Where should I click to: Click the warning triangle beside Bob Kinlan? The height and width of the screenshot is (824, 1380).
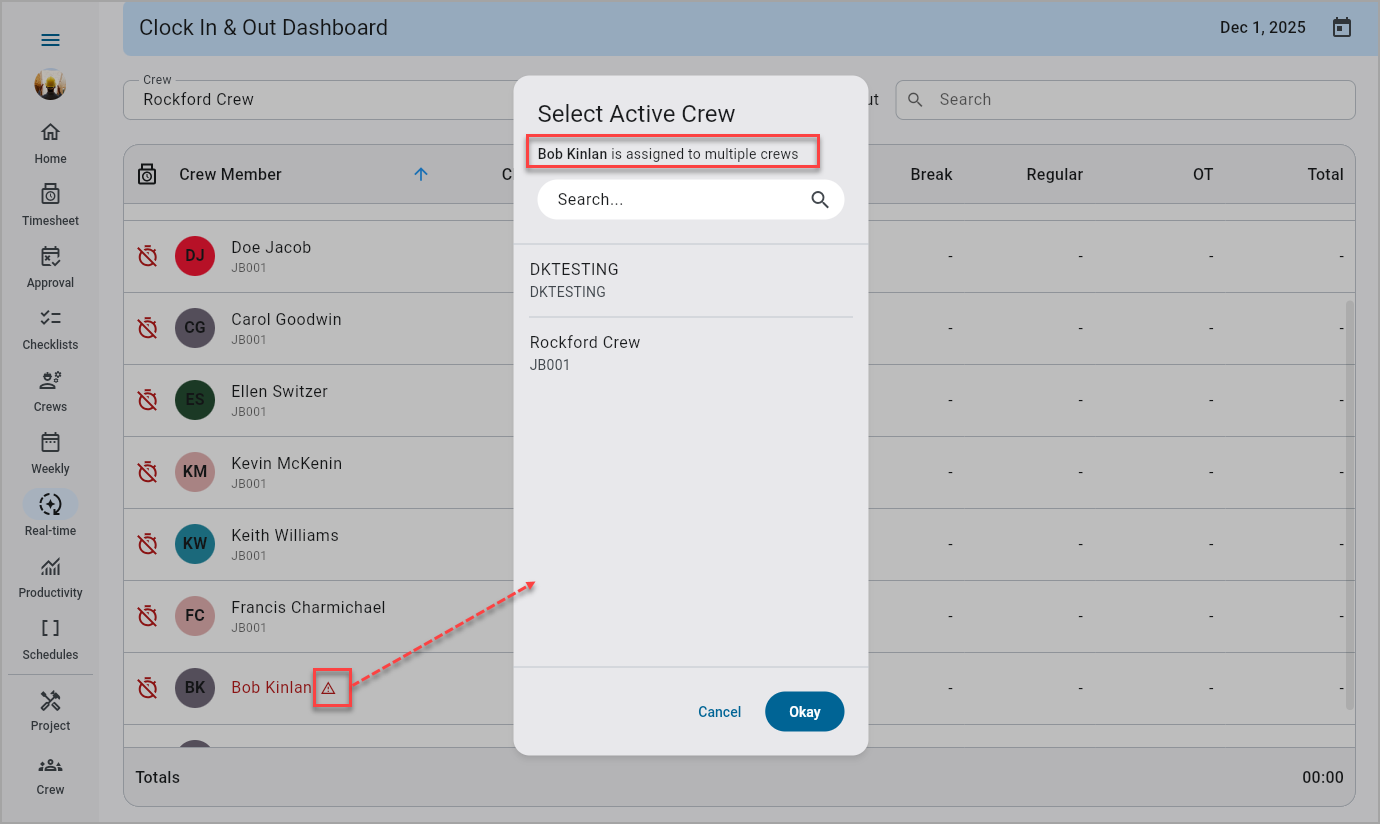tap(328, 688)
